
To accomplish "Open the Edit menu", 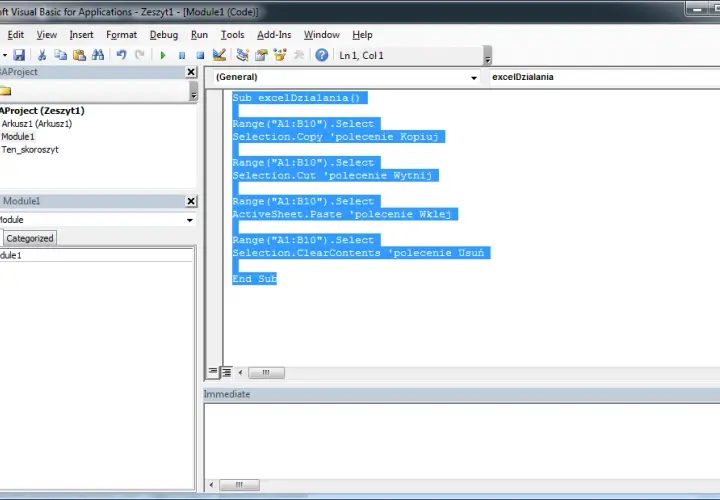I will click(16, 35).
